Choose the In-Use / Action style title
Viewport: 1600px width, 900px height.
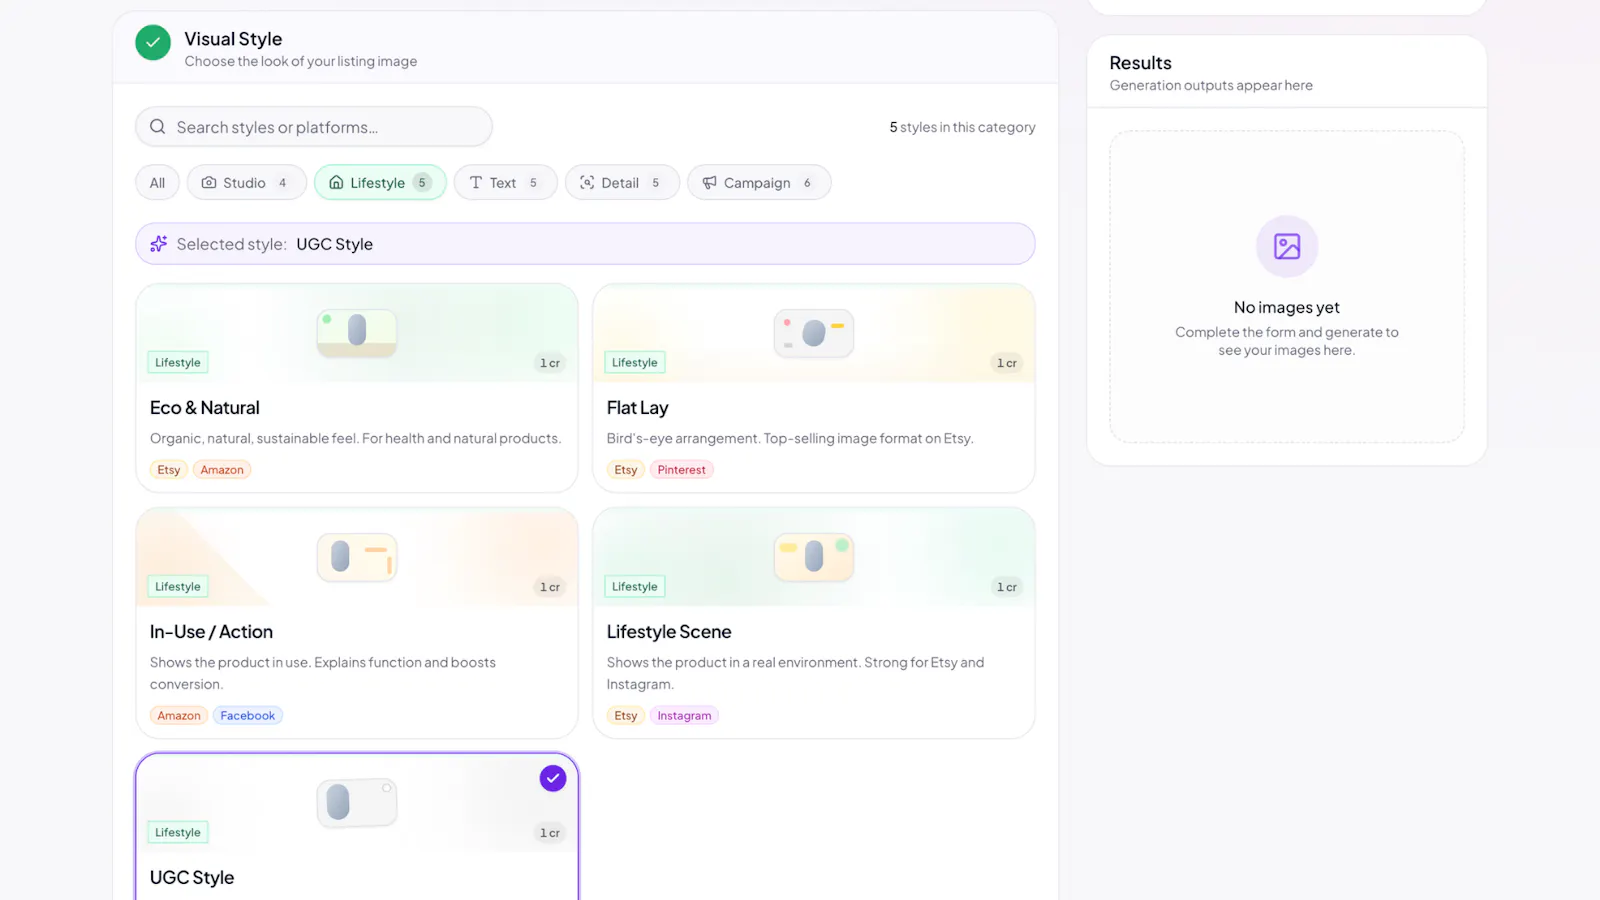tap(211, 632)
